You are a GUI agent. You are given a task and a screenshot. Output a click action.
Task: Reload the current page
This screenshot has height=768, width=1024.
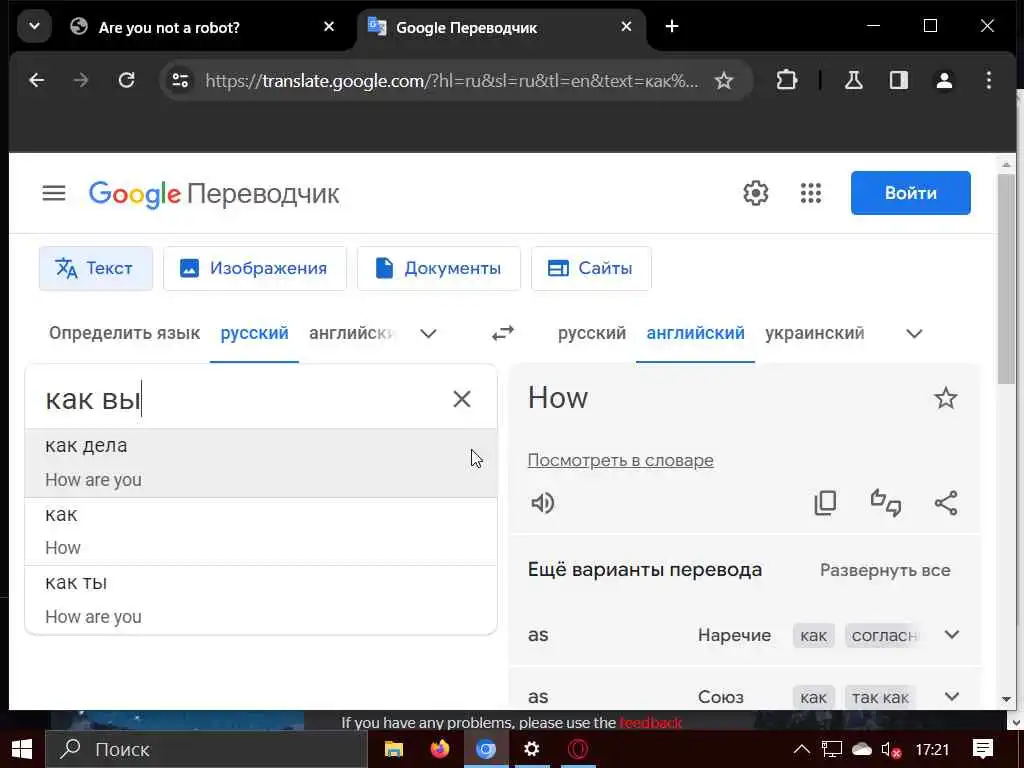click(126, 80)
